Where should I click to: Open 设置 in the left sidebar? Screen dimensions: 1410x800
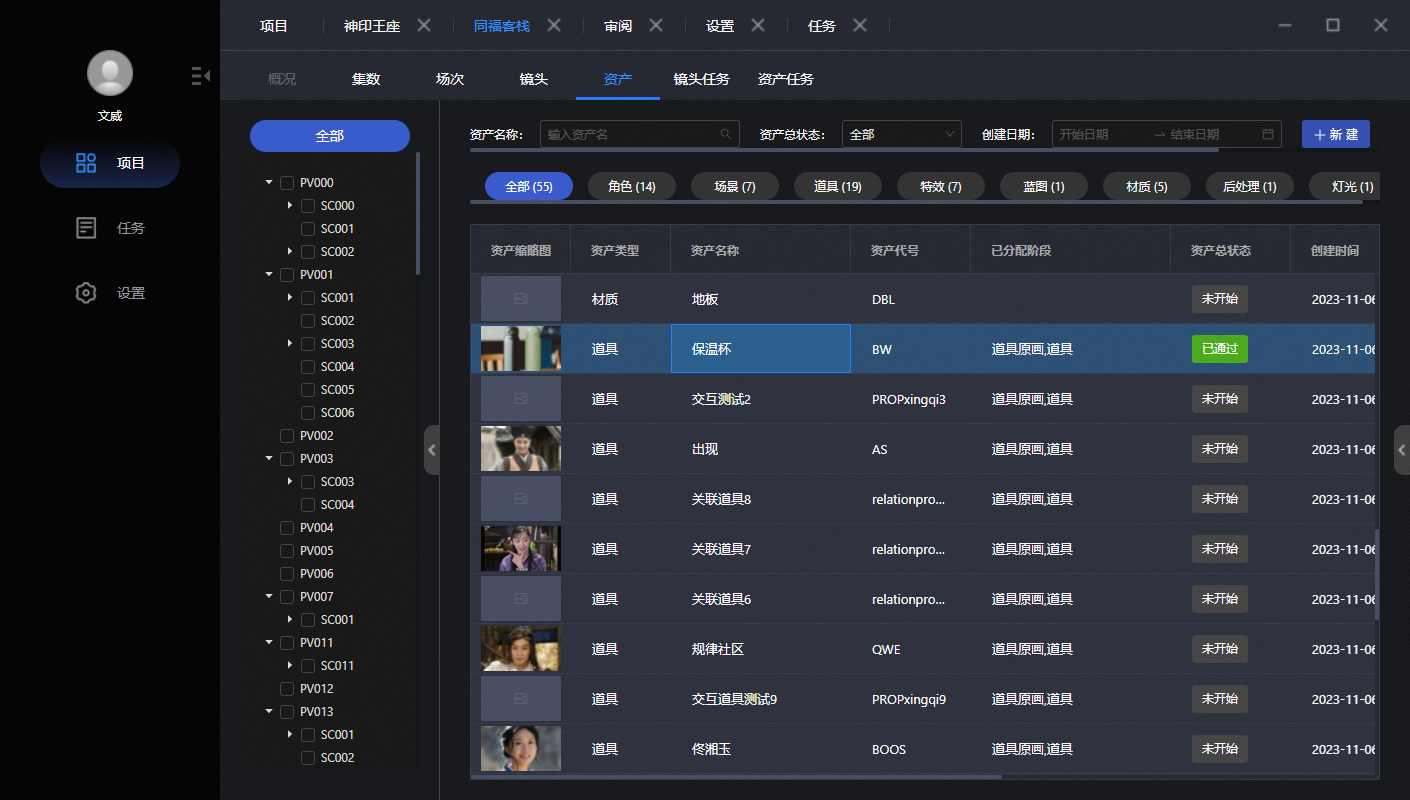pyautogui.click(x=110, y=293)
